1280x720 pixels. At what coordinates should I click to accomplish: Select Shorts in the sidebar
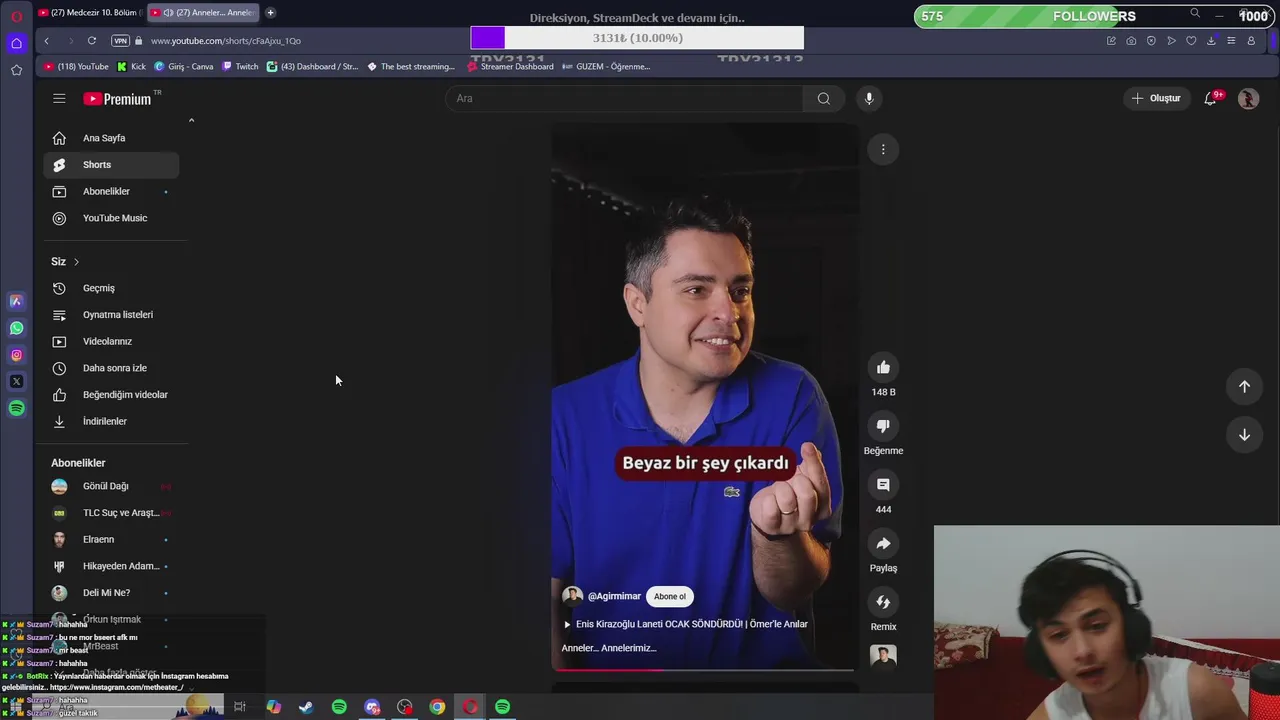(111, 165)
